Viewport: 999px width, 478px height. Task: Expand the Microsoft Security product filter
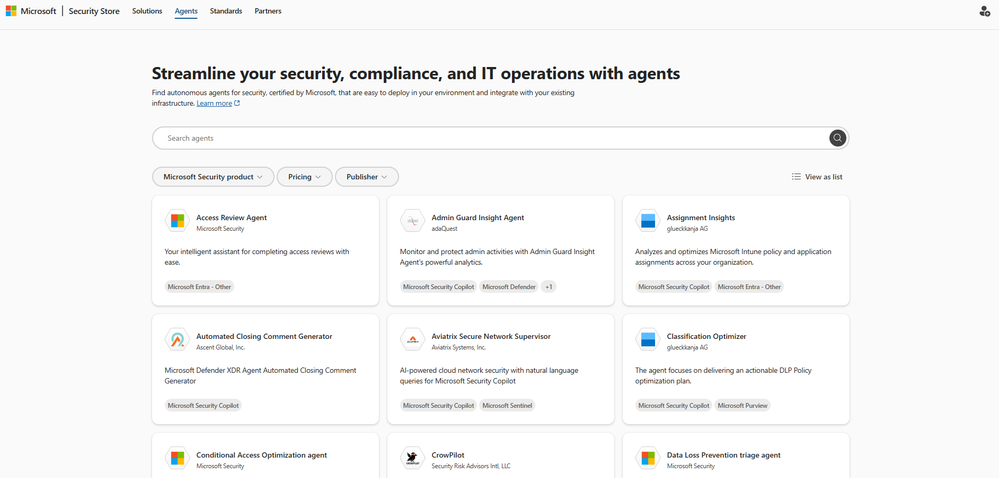click(x=213, y=177)
